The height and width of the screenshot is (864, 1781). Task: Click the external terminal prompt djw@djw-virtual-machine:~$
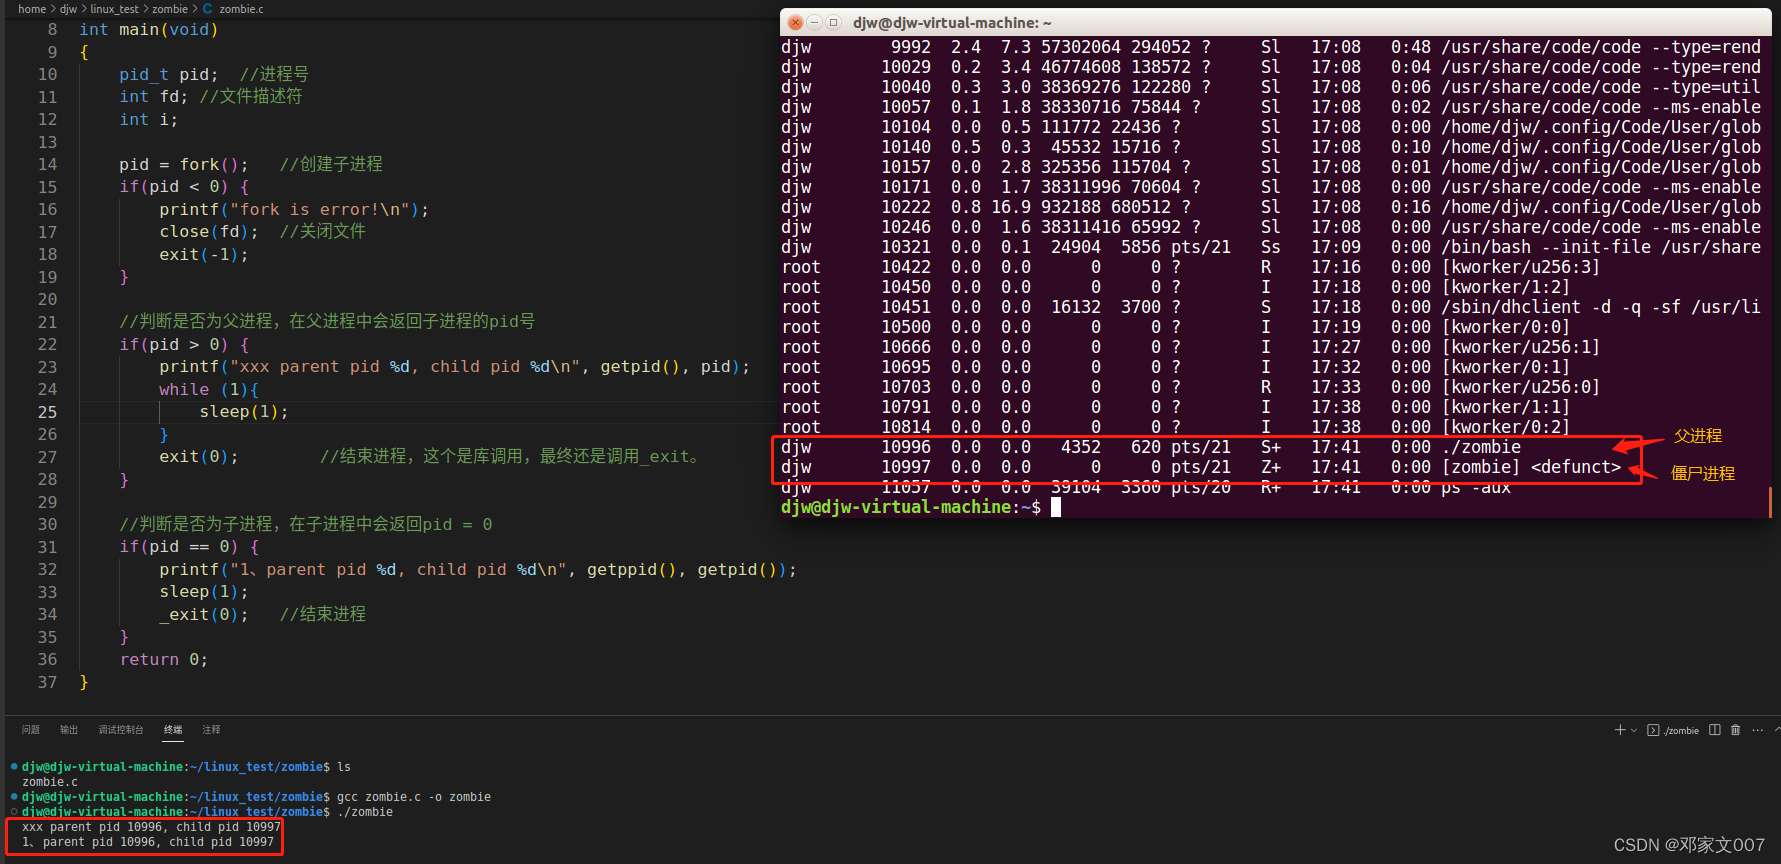(911, 507)
